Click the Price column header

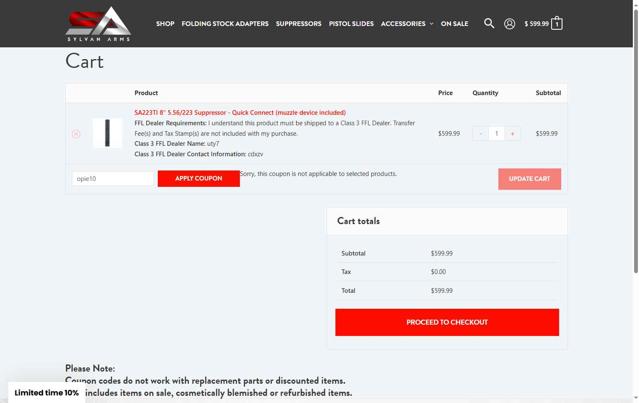coord(445,93)
